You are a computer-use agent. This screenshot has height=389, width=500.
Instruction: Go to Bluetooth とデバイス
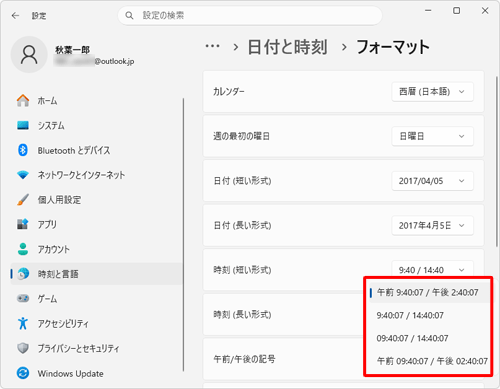pos(97,150)
